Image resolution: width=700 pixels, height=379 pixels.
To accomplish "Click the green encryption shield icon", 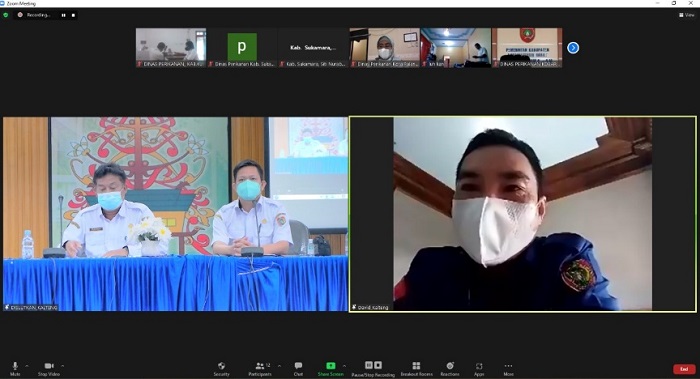I will pyautogui.click(x=6, y=15).
